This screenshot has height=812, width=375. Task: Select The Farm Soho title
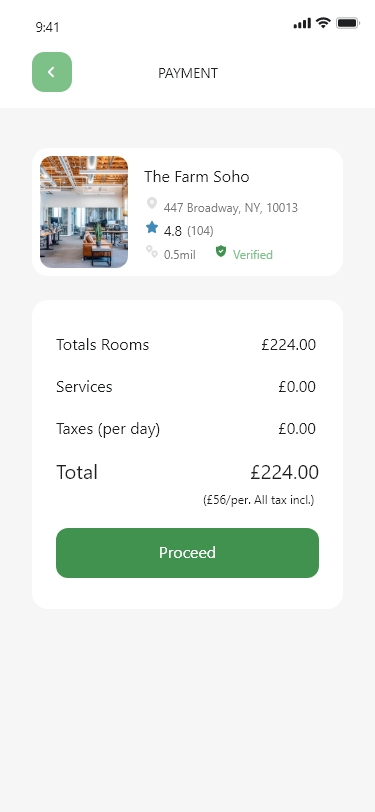click(x=197, y=177)
